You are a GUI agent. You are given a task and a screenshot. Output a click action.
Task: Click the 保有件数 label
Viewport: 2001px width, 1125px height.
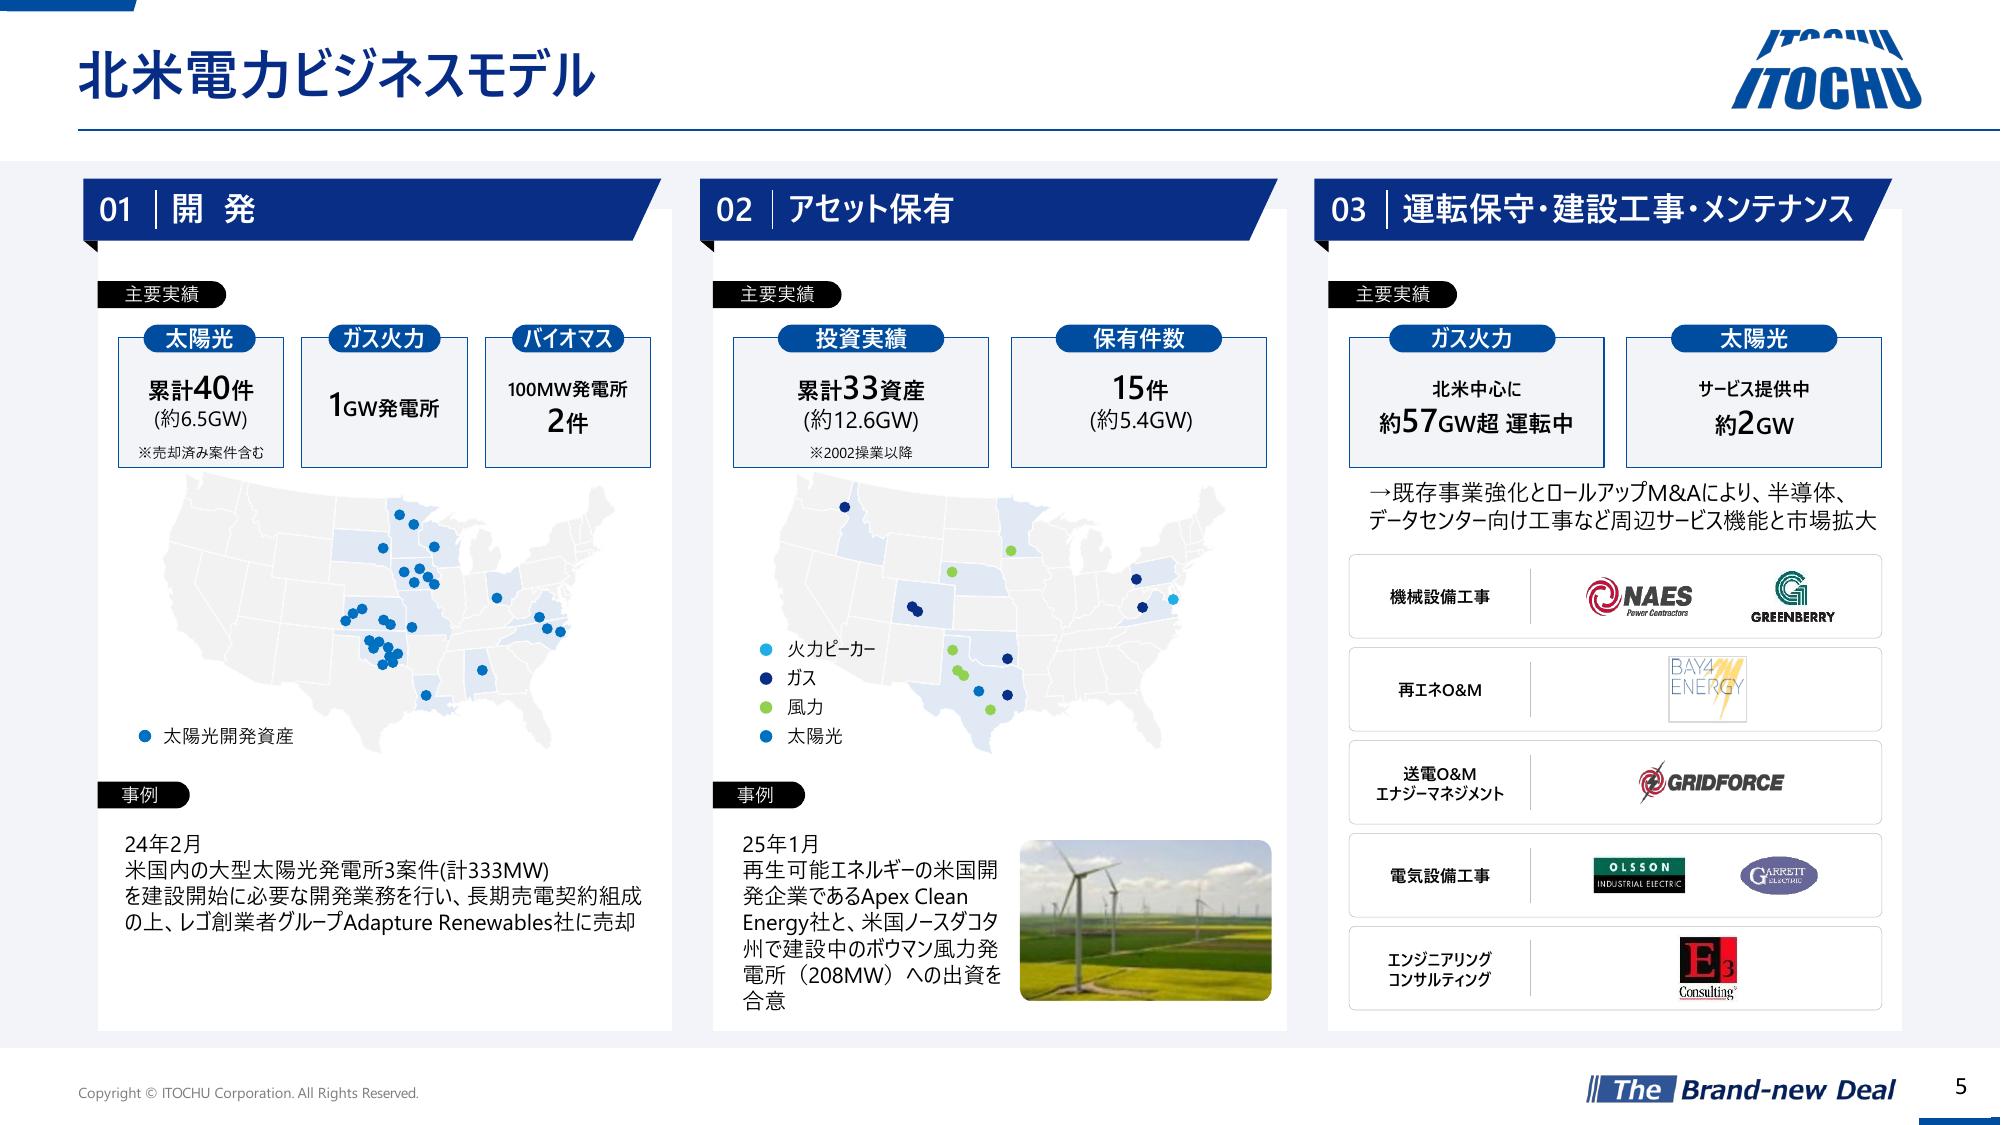click(x=1139, y=339)
